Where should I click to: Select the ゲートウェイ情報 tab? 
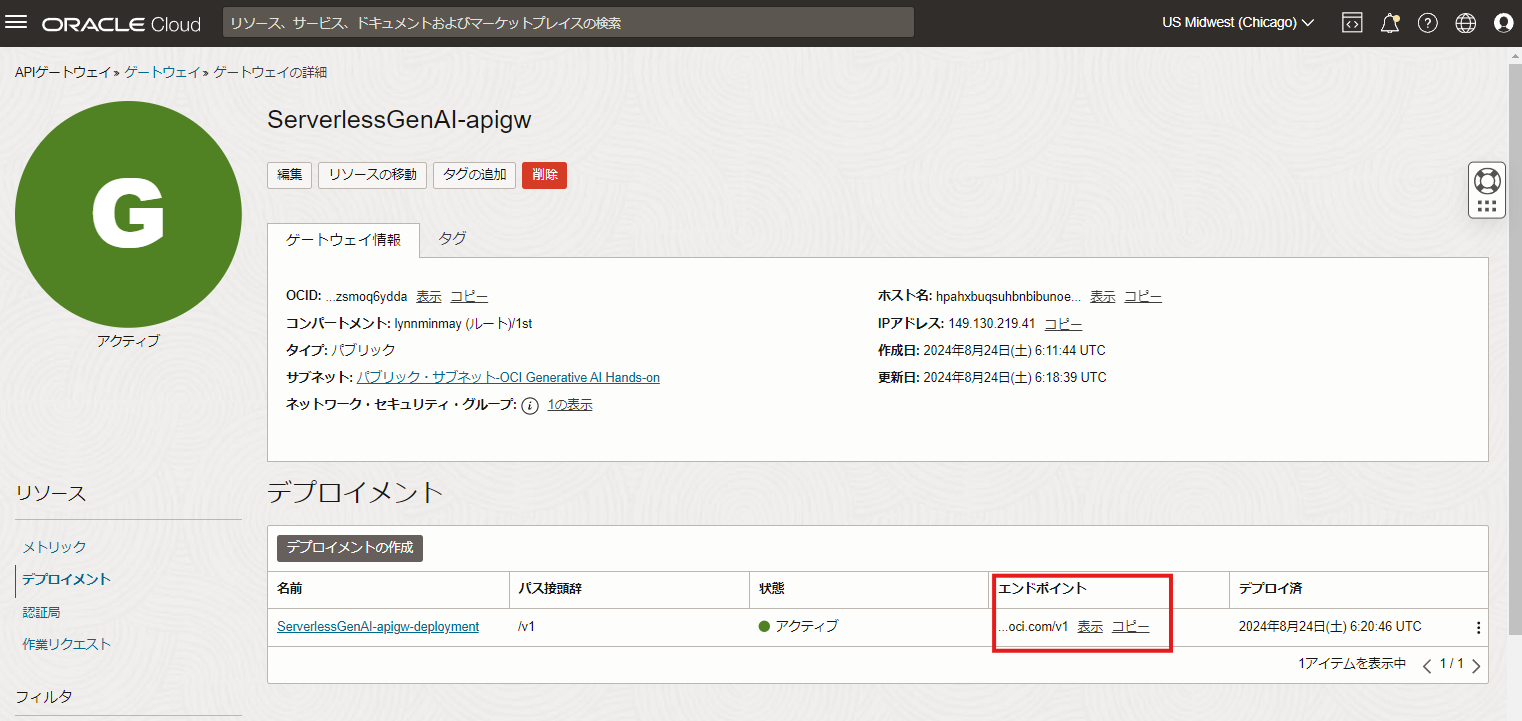344,240
